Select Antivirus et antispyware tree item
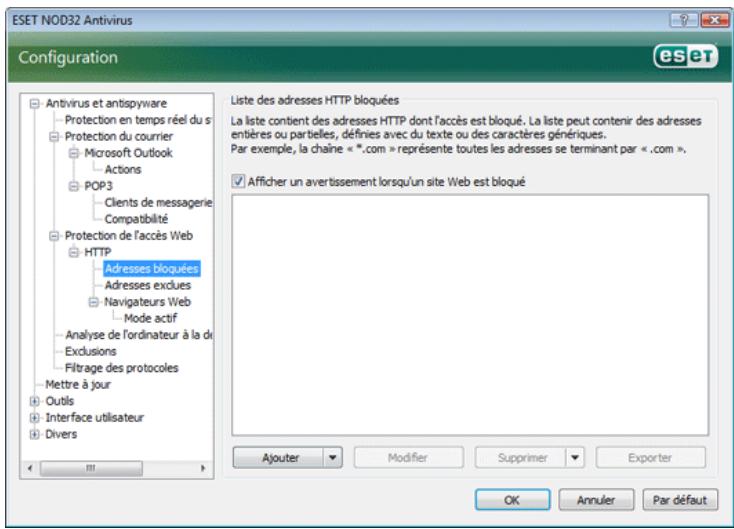This screenshot has height=529, width=734. pyautogui.click(x=106, y=103)
